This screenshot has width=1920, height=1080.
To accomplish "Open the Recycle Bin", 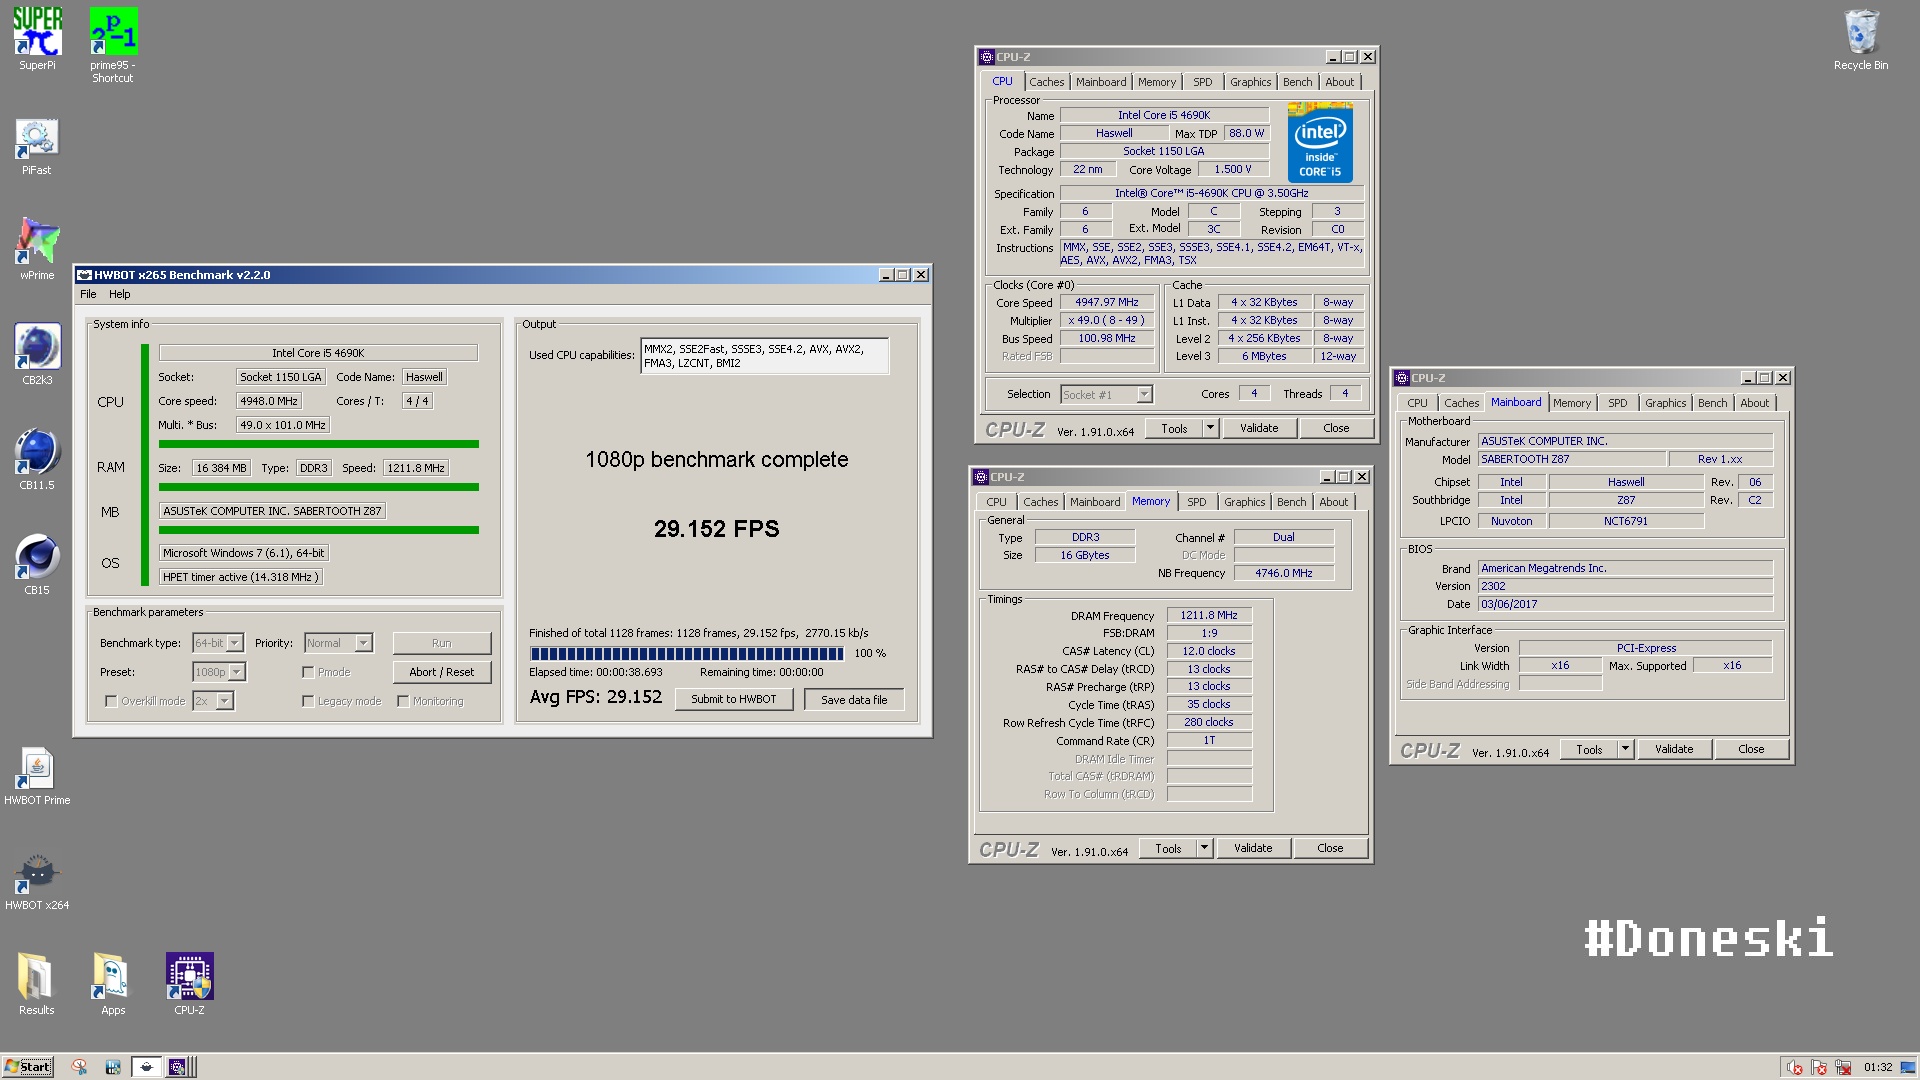I will pyautogui.click(x=1861, y=40).
